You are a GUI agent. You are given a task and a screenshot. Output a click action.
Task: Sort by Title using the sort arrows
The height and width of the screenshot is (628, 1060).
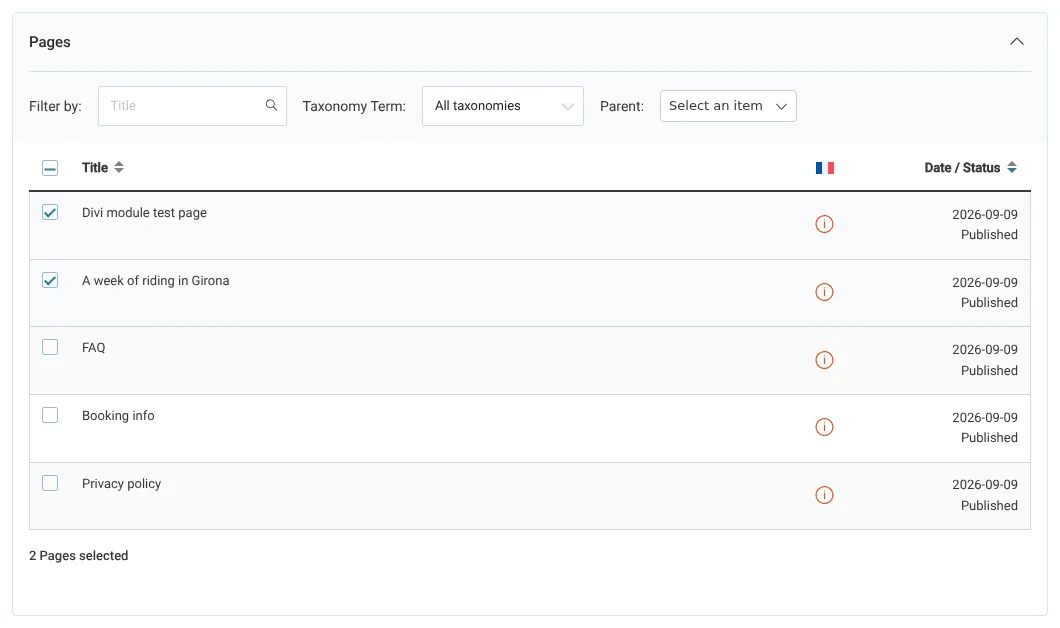click(x=119, y=167)
